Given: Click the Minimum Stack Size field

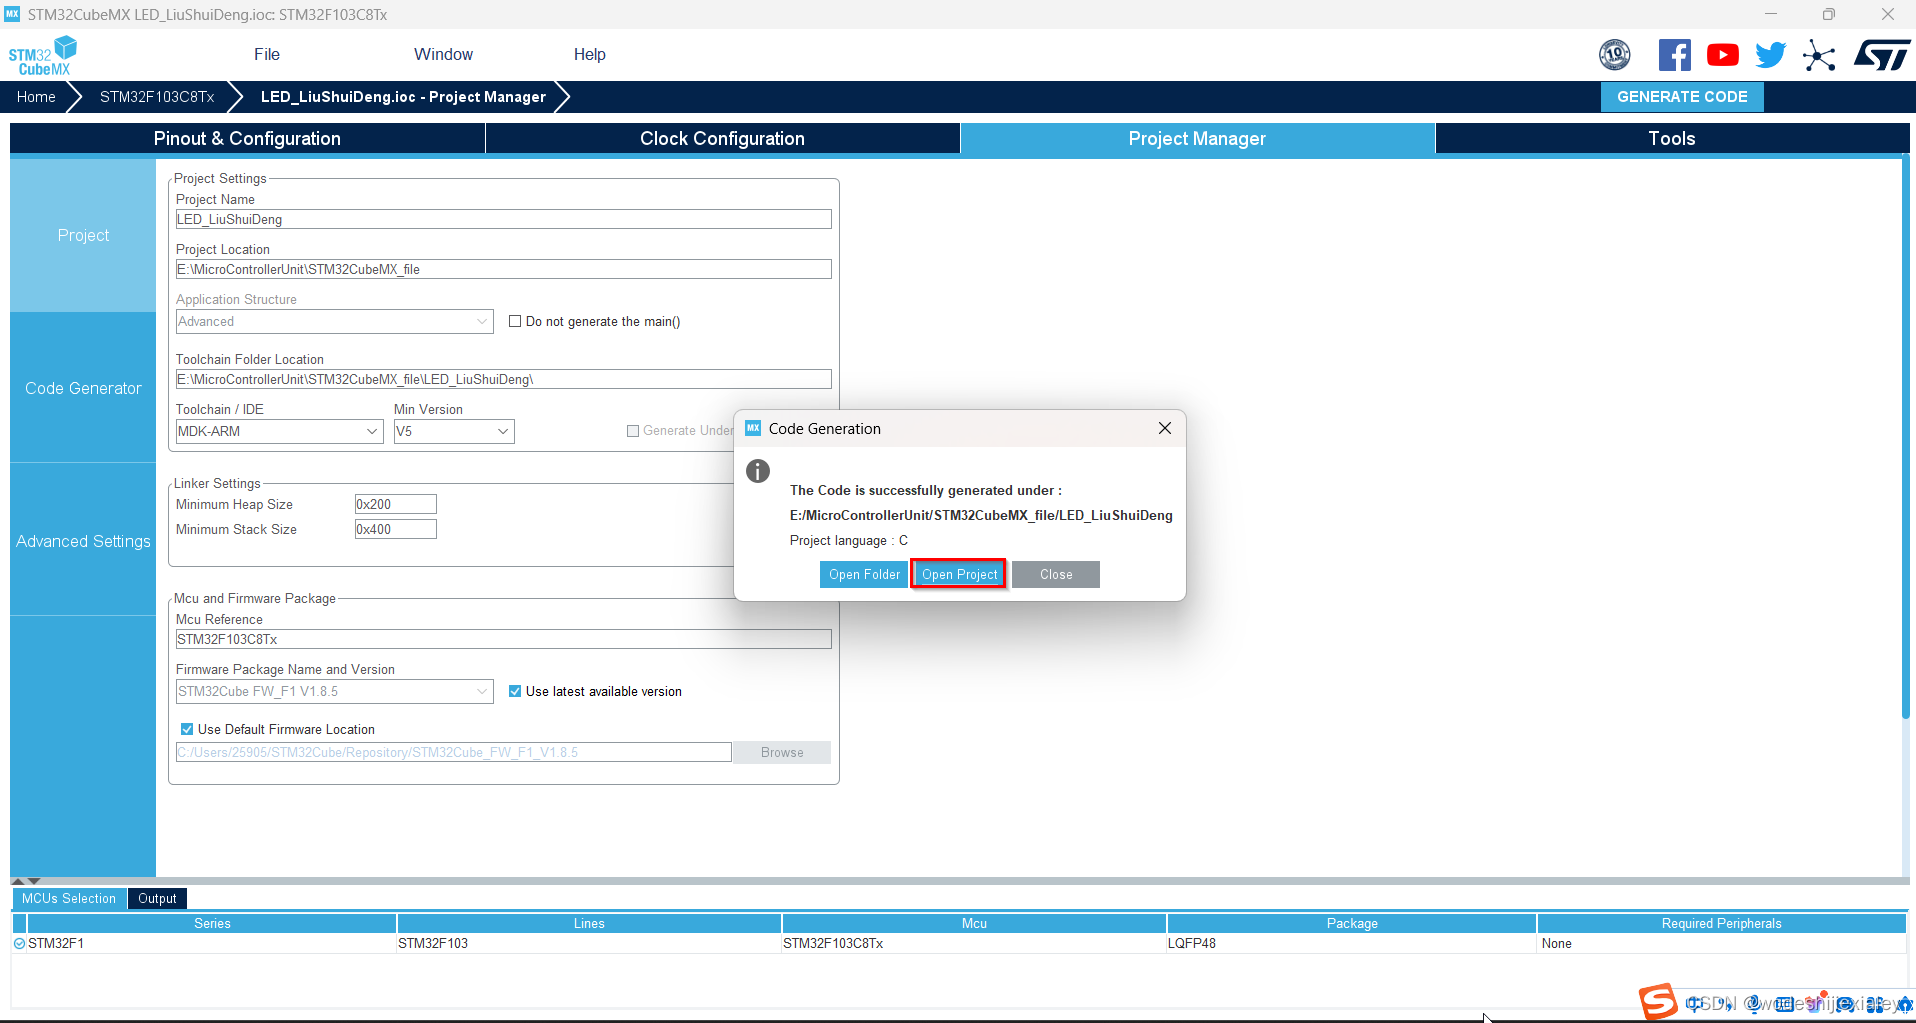Looking at the screenshot, I should pyautogui.click(x=396, y=529).
